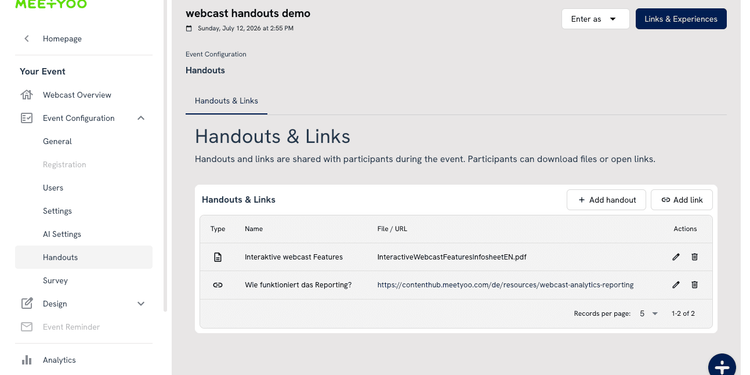Click the Actions column header
The width and height of the screenshot is (750, 375).
[685, 229]
